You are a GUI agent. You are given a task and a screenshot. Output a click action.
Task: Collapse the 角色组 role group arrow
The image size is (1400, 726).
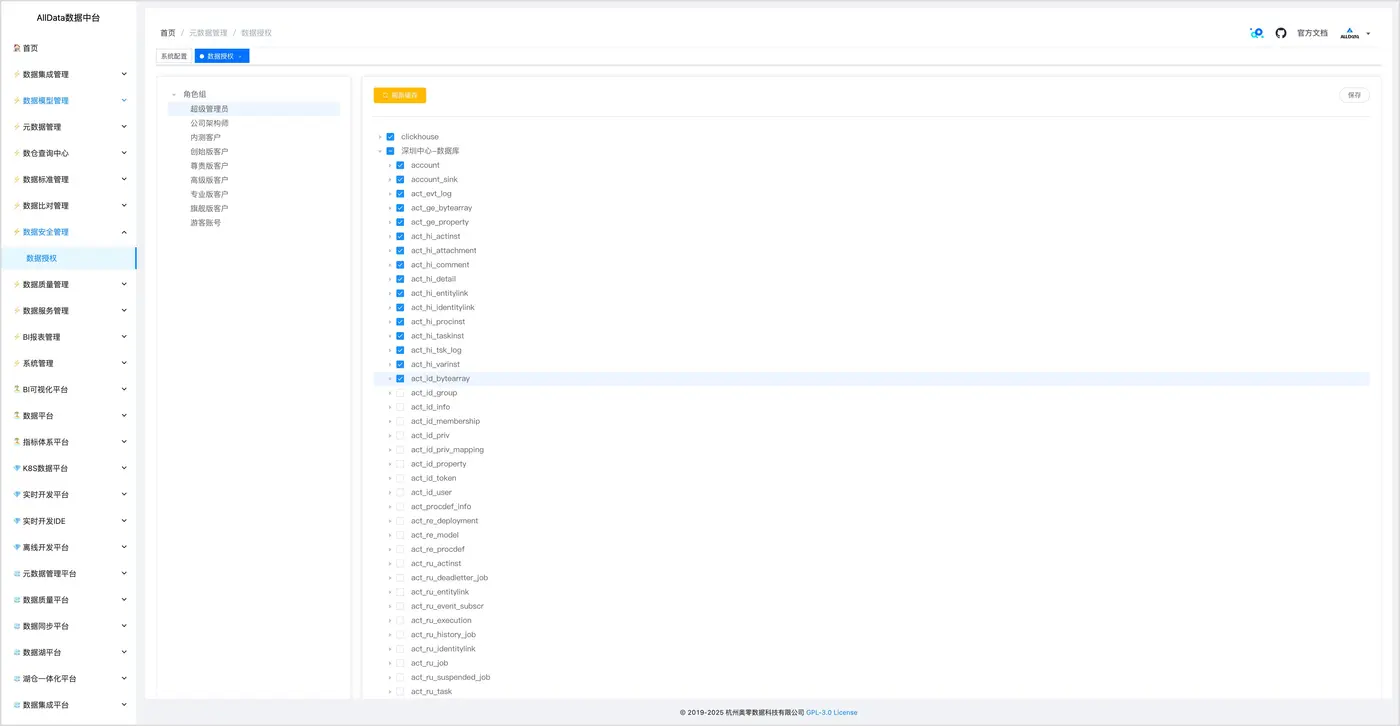pyautogui.click(x=174, y=94)
